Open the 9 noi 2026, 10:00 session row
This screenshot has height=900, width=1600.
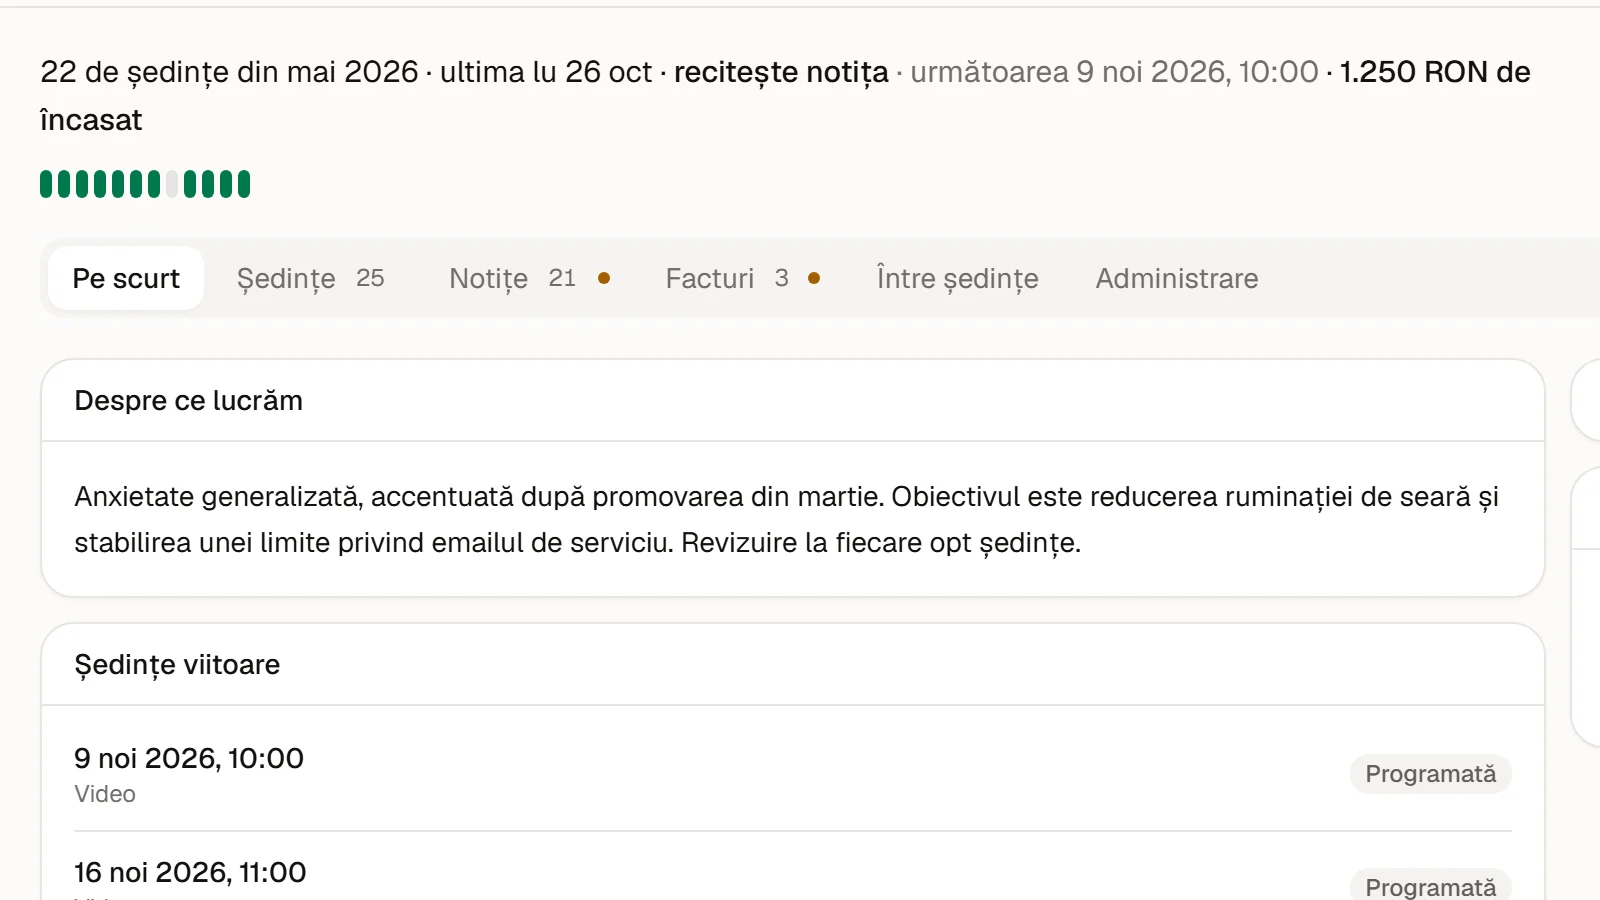click(x=793, y=774)
